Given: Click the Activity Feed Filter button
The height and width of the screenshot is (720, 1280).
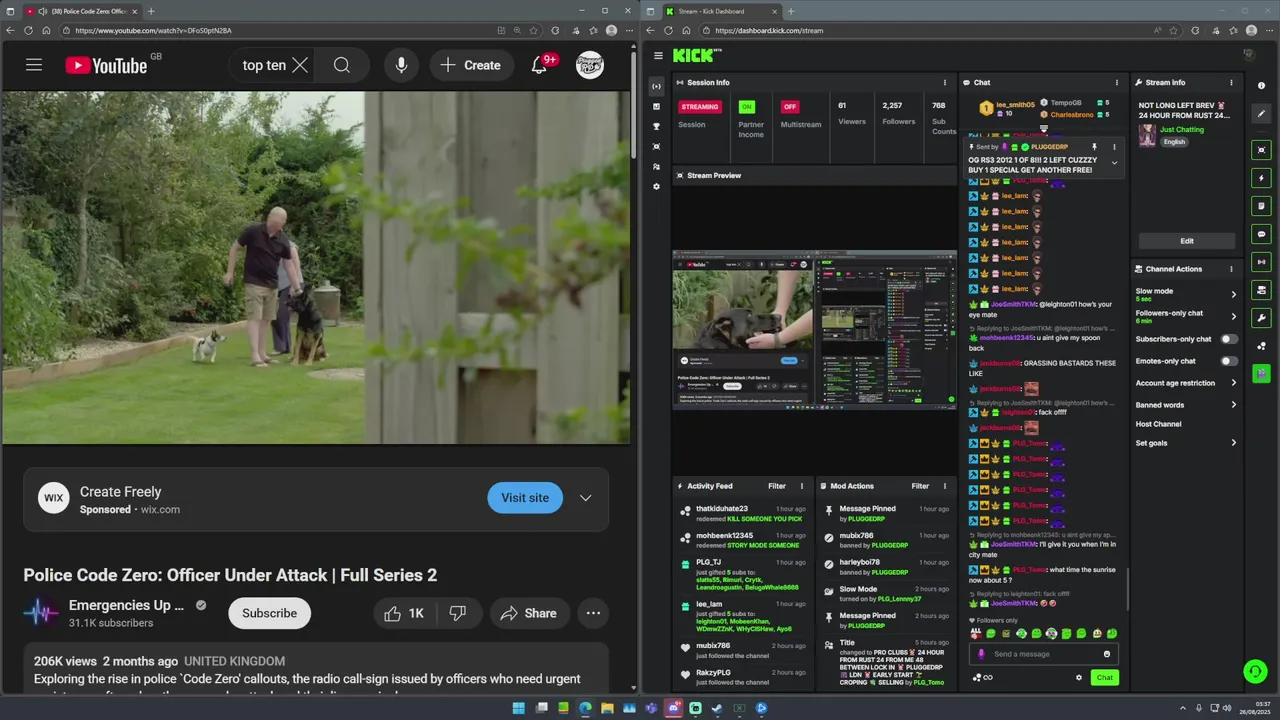Looking at the screenshot, I should (777, 486).
